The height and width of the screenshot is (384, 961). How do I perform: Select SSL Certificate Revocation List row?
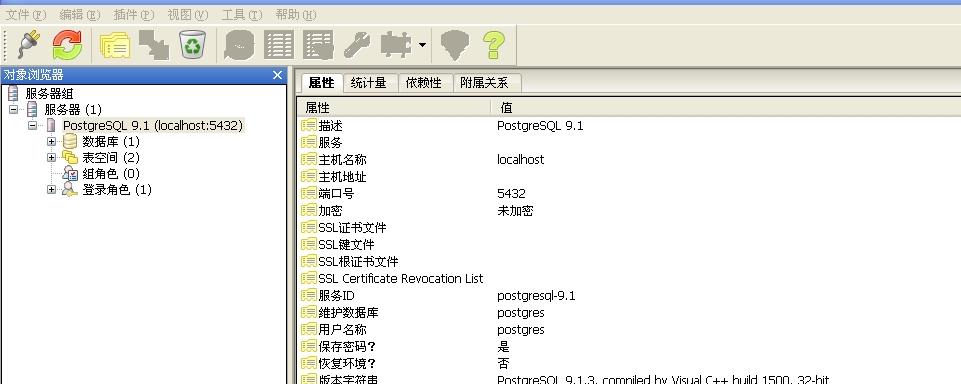[x=629, y=279]
